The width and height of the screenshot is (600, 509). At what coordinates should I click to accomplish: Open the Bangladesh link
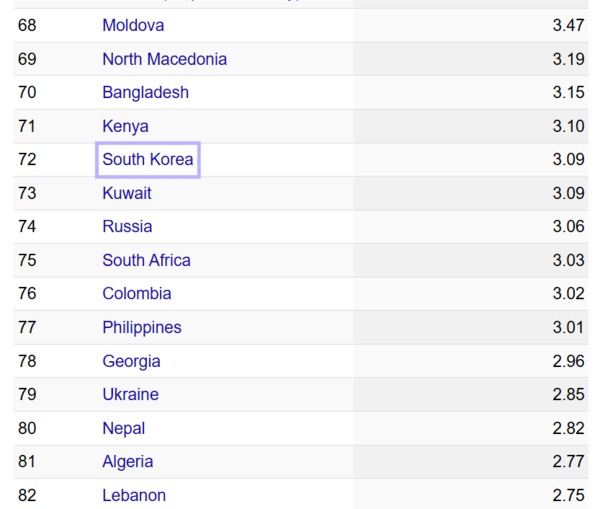(x=145, y=92)
